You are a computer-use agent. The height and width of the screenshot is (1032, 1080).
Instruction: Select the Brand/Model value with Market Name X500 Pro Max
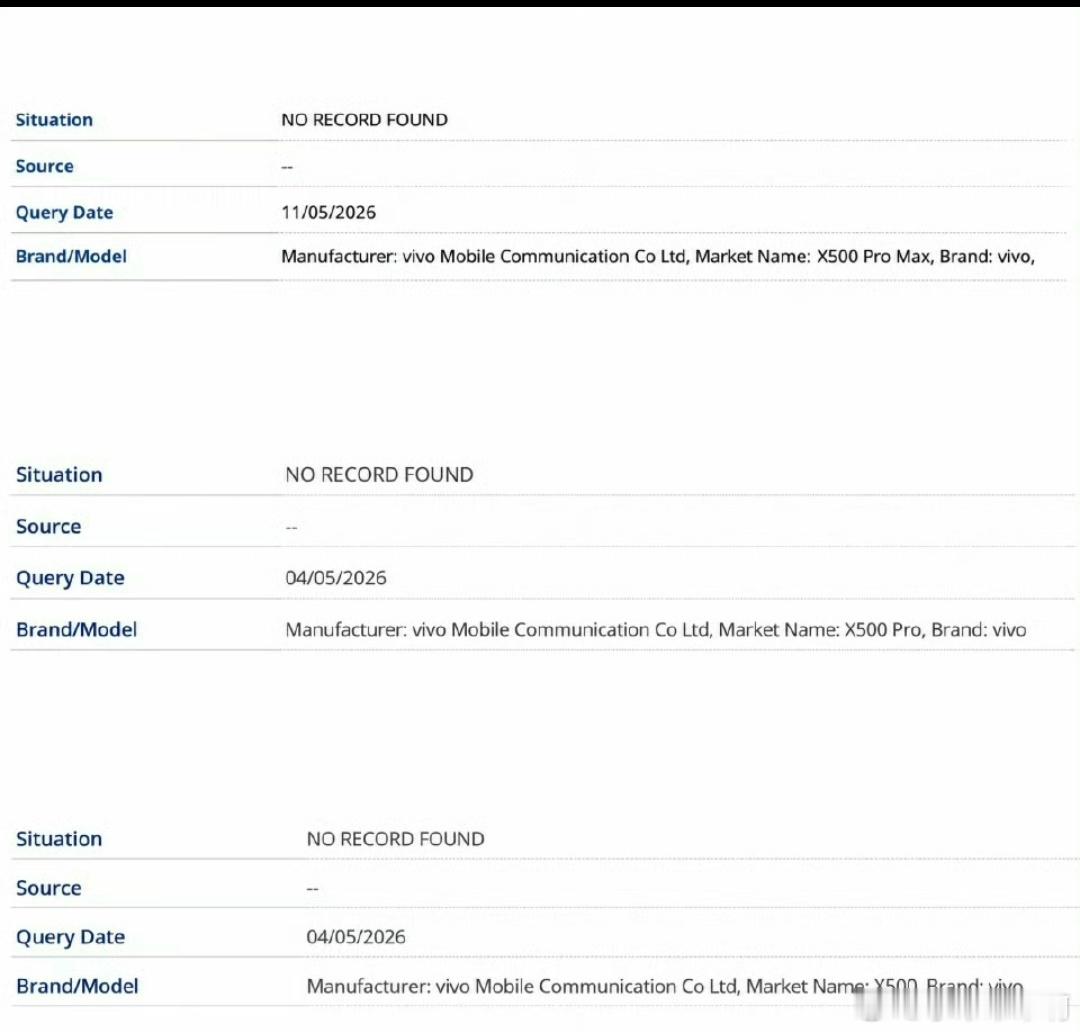coord(658,256)
